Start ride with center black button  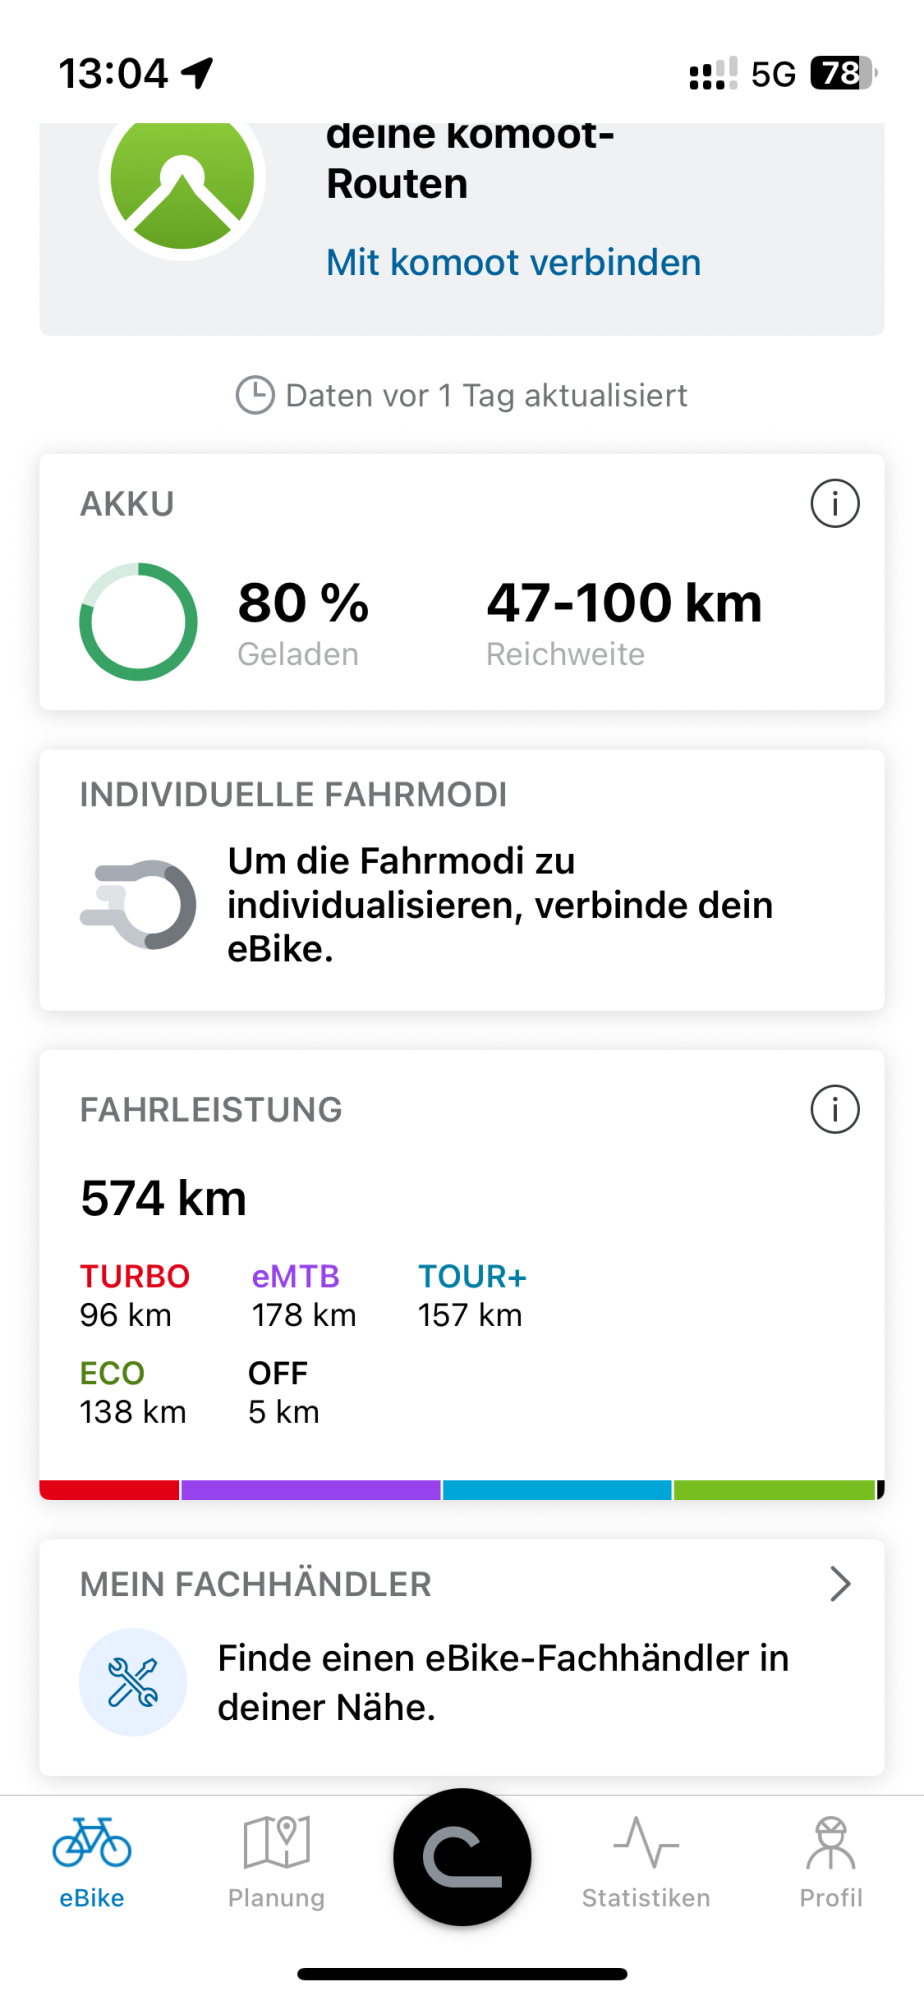point(462,1857)
